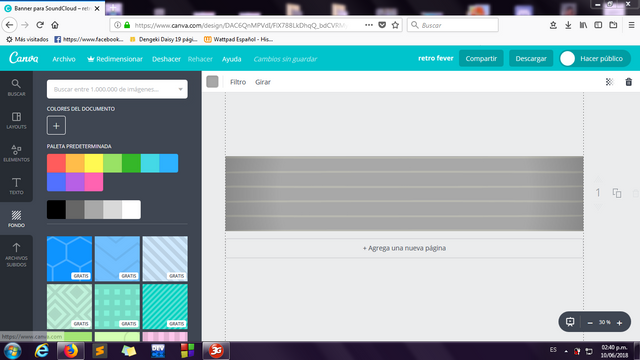Click Deshacer to undo
Viewport: 640px width, 360px height.
click(x=166, y=59)
